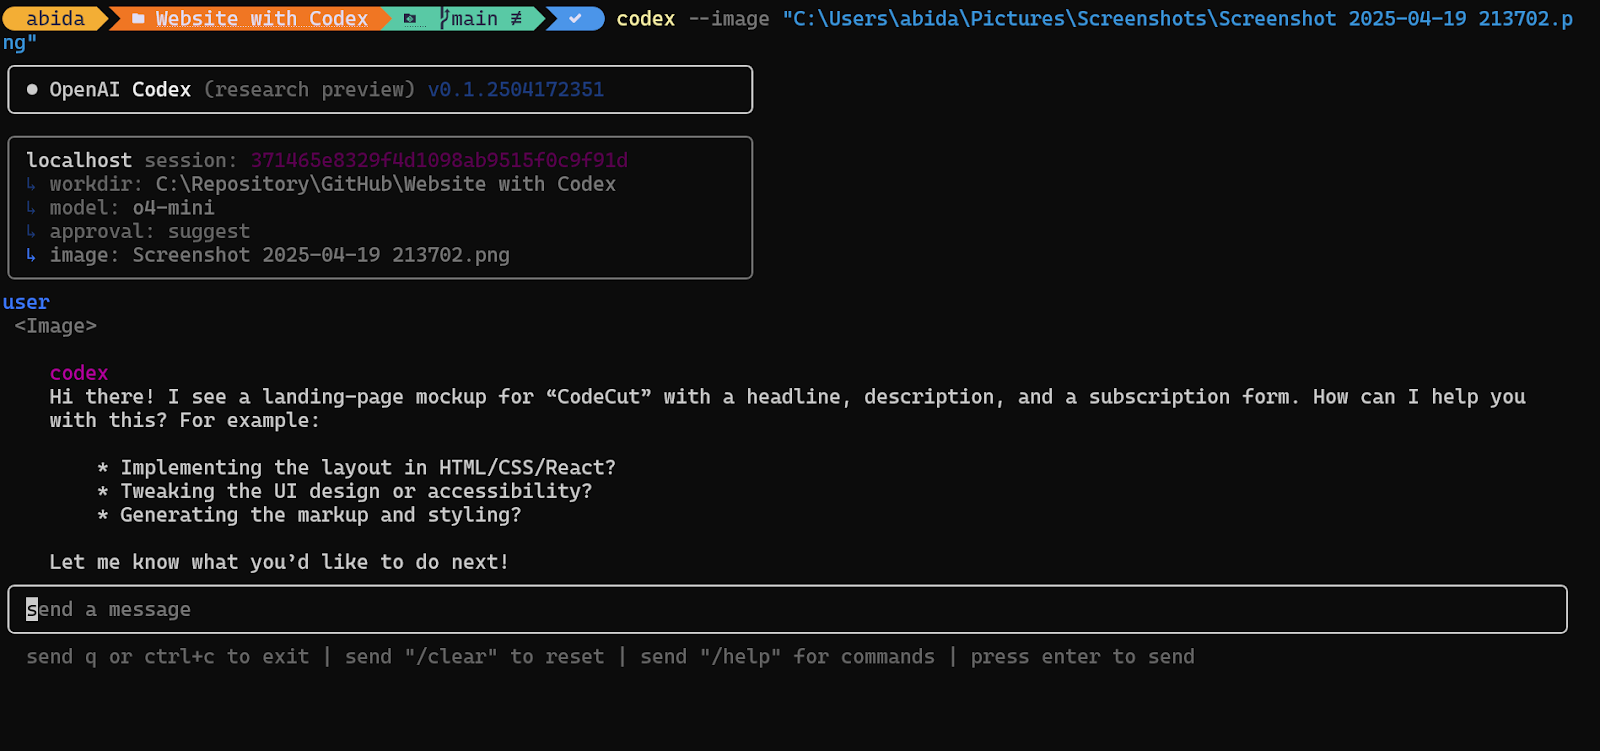
Task: Click the magenta 'codex' response label
Action: 79,373
